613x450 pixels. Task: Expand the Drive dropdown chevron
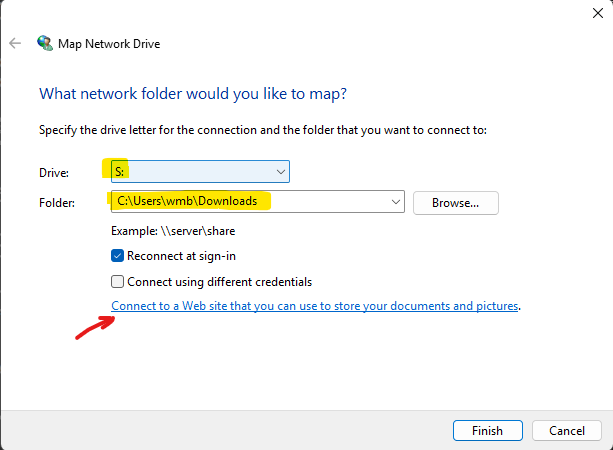(x=280, y=172)
